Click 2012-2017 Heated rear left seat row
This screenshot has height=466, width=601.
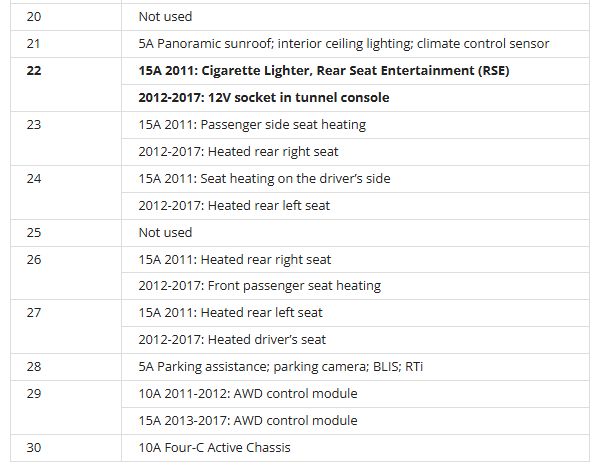(x=234, y=206)
